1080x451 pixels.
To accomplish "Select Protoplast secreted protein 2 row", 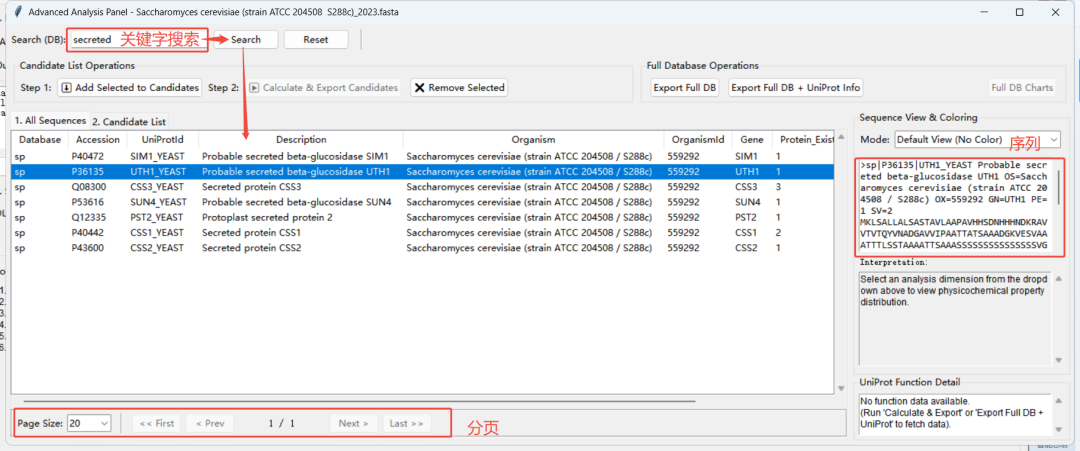I will 422,217.
